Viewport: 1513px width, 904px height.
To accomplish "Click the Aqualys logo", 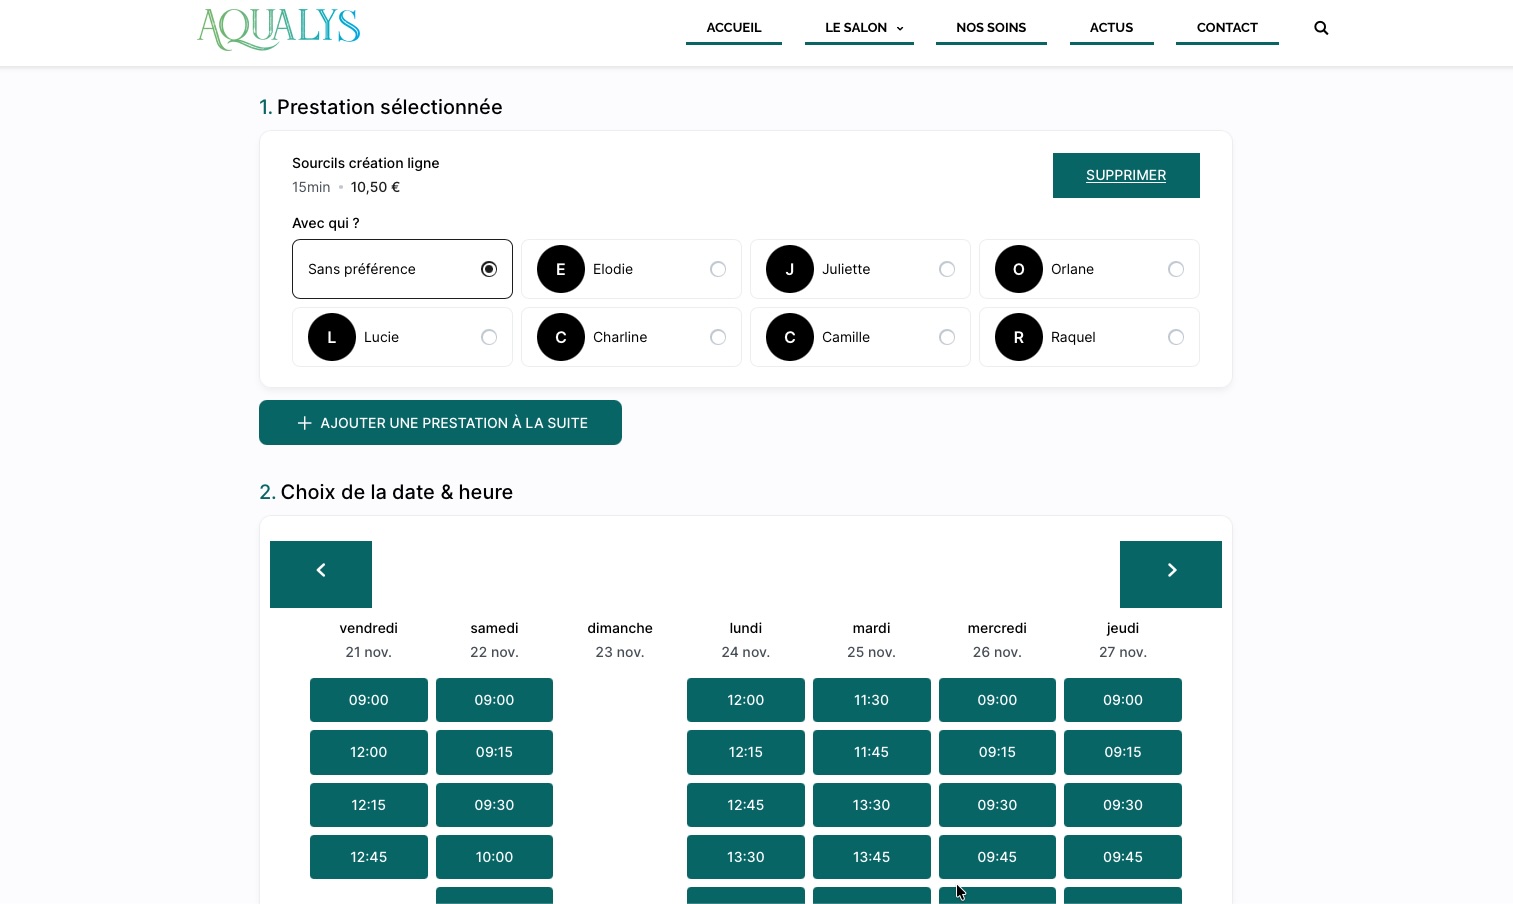I will [x=279, y=29].
